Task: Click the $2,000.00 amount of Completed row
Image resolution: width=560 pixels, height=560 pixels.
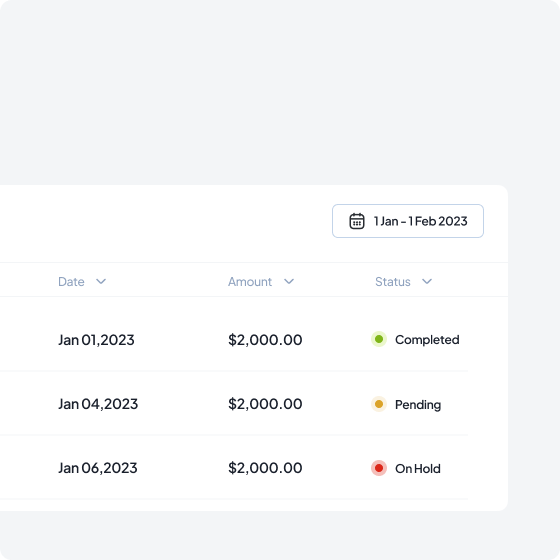Action: (x=265, y=340)
